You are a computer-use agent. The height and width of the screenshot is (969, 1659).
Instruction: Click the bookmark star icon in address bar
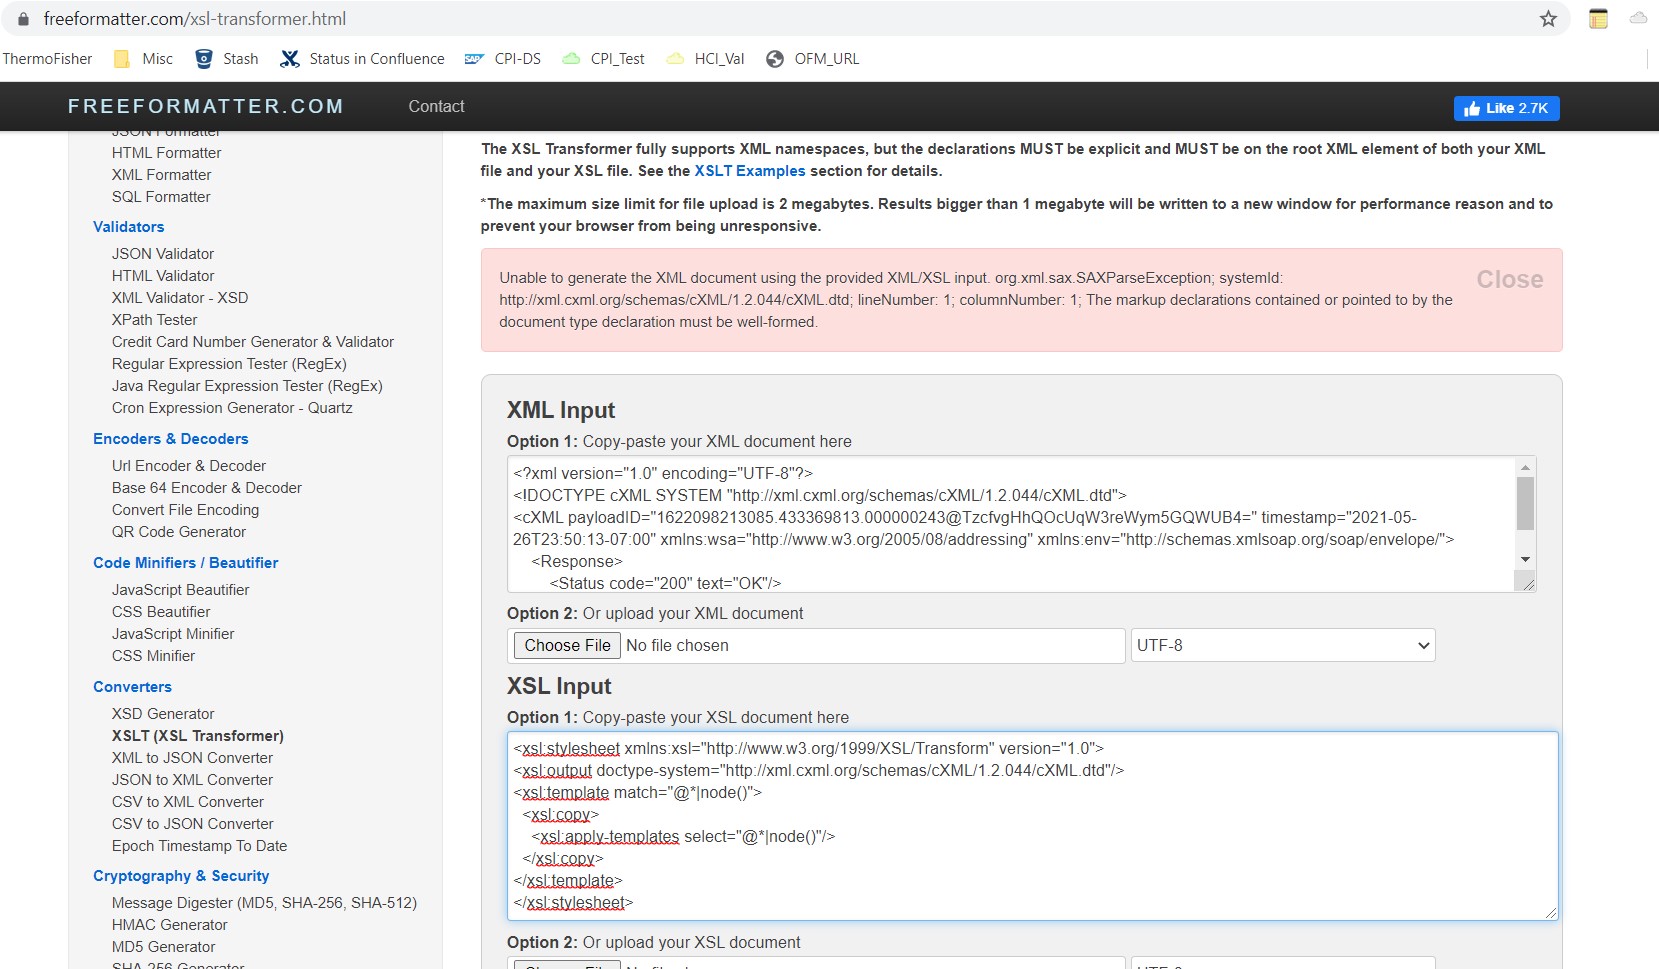[x=1548, y=19]
